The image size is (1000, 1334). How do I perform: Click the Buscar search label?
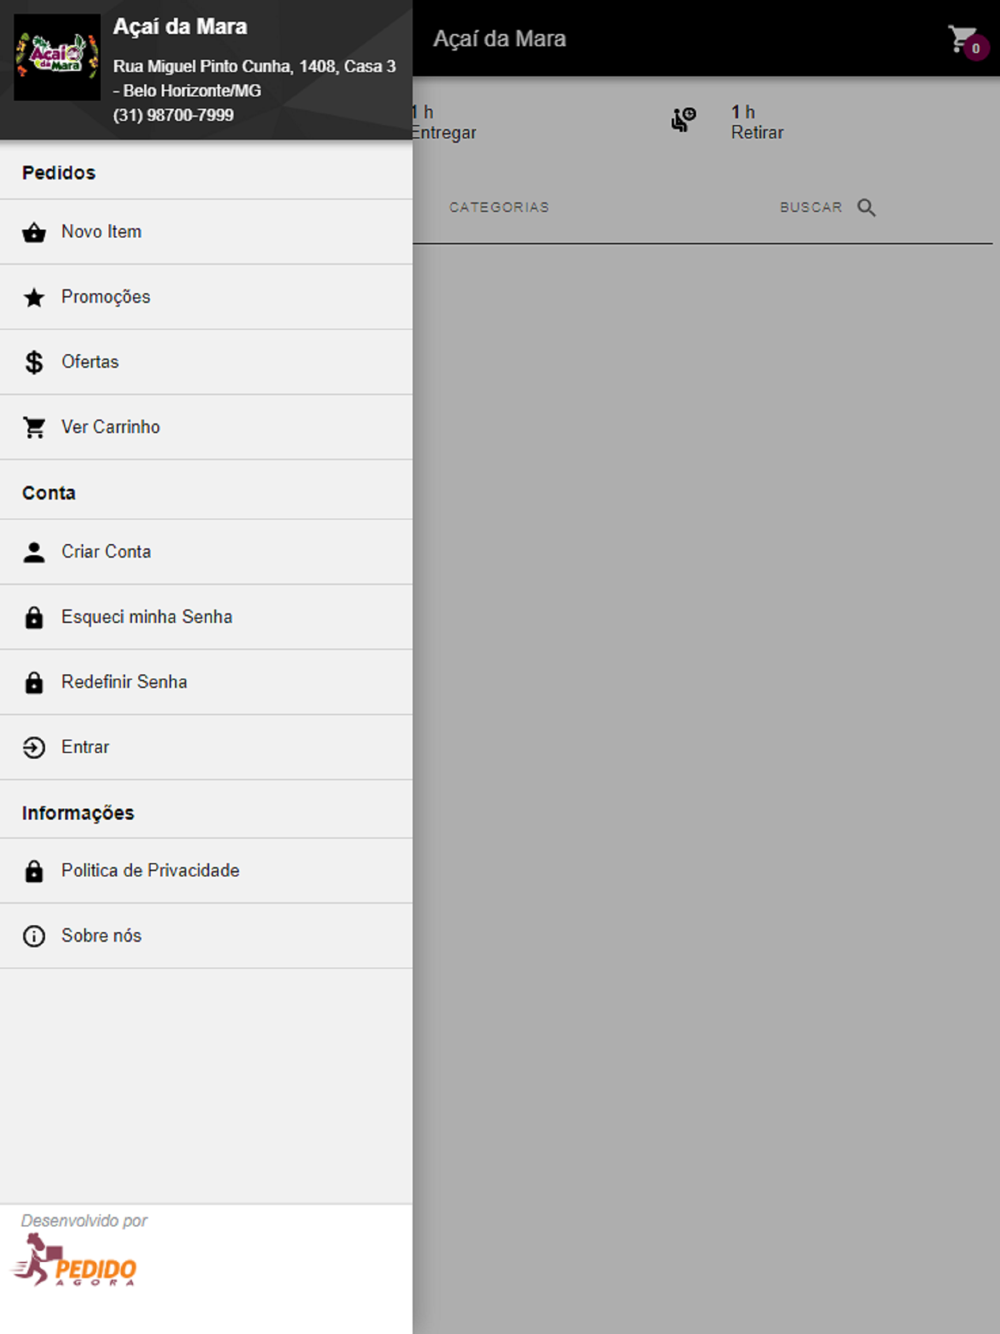tap(811, 207)
